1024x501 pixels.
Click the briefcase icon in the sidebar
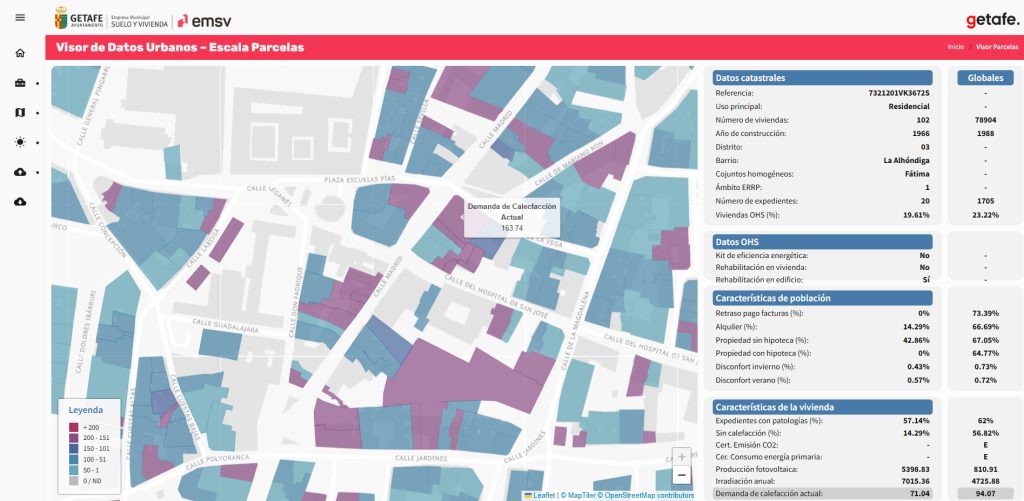pyautogui.click(x=20, y=83)
